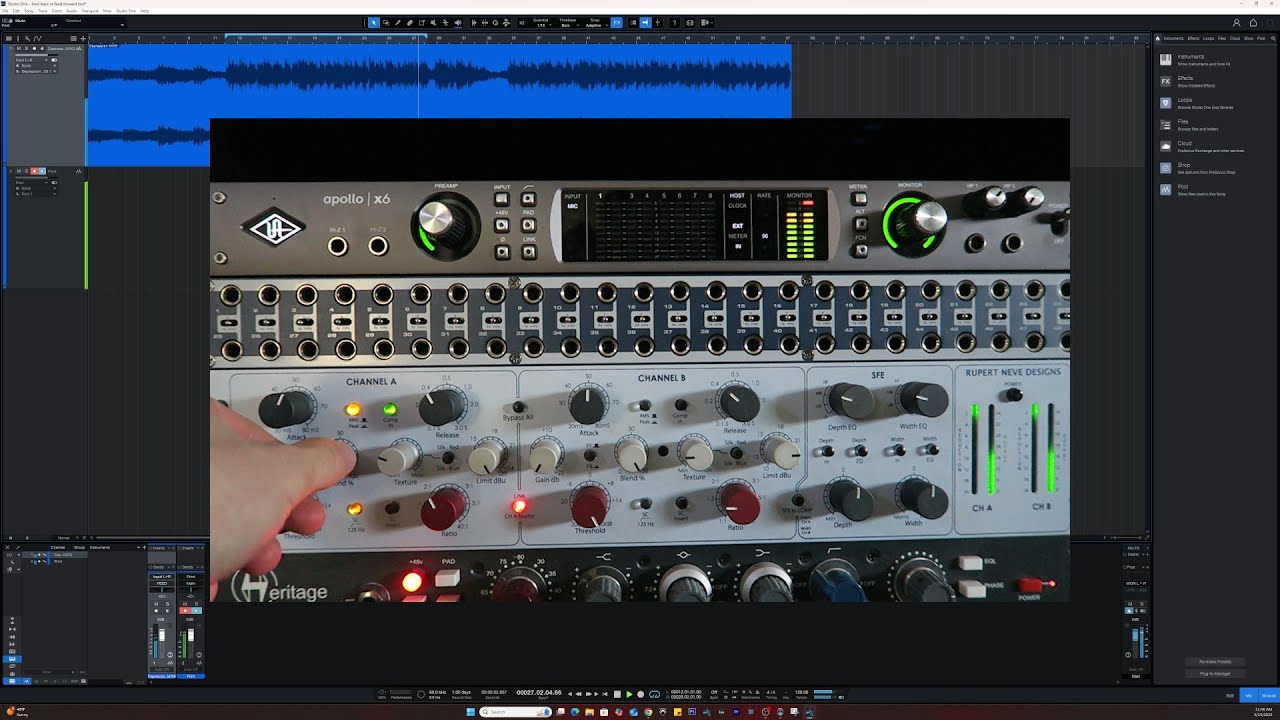The width and height of the screenshot is (1280, 720).
Task: Click the FX Effects icon in browser
Action: point(1166,81)
